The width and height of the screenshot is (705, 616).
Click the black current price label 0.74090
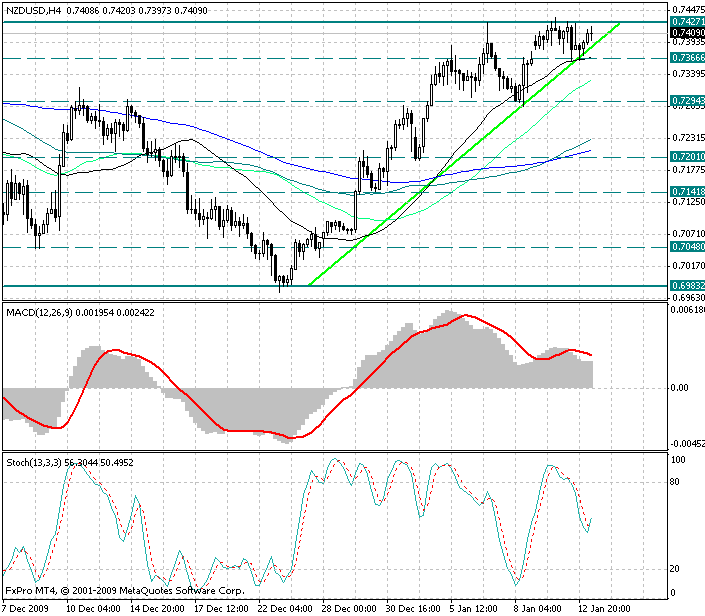[x=687, y=32]
